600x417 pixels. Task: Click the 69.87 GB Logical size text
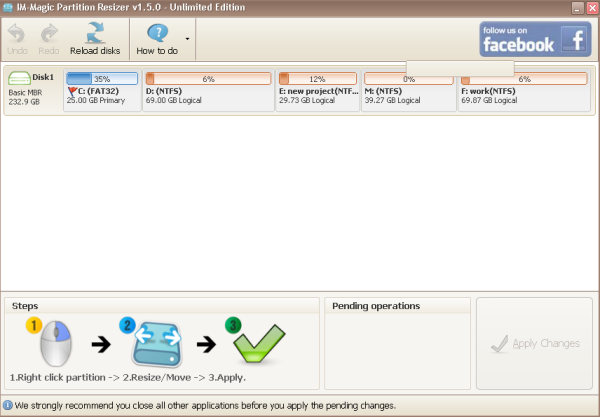[489, 100]
